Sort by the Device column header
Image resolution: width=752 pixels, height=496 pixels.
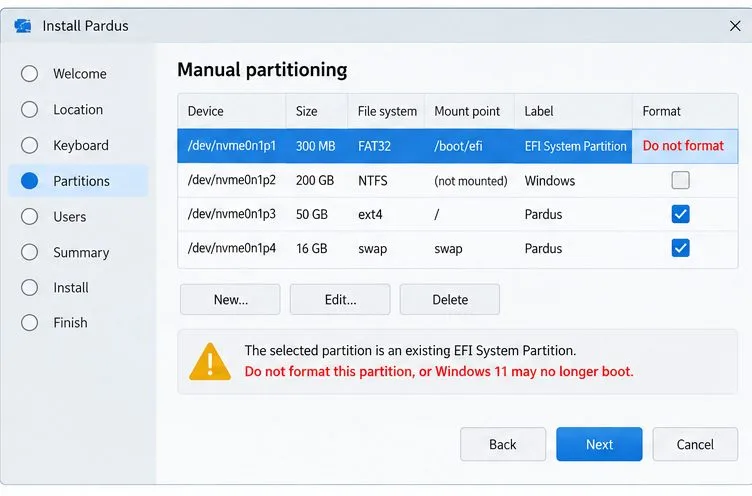click(232, 111)
